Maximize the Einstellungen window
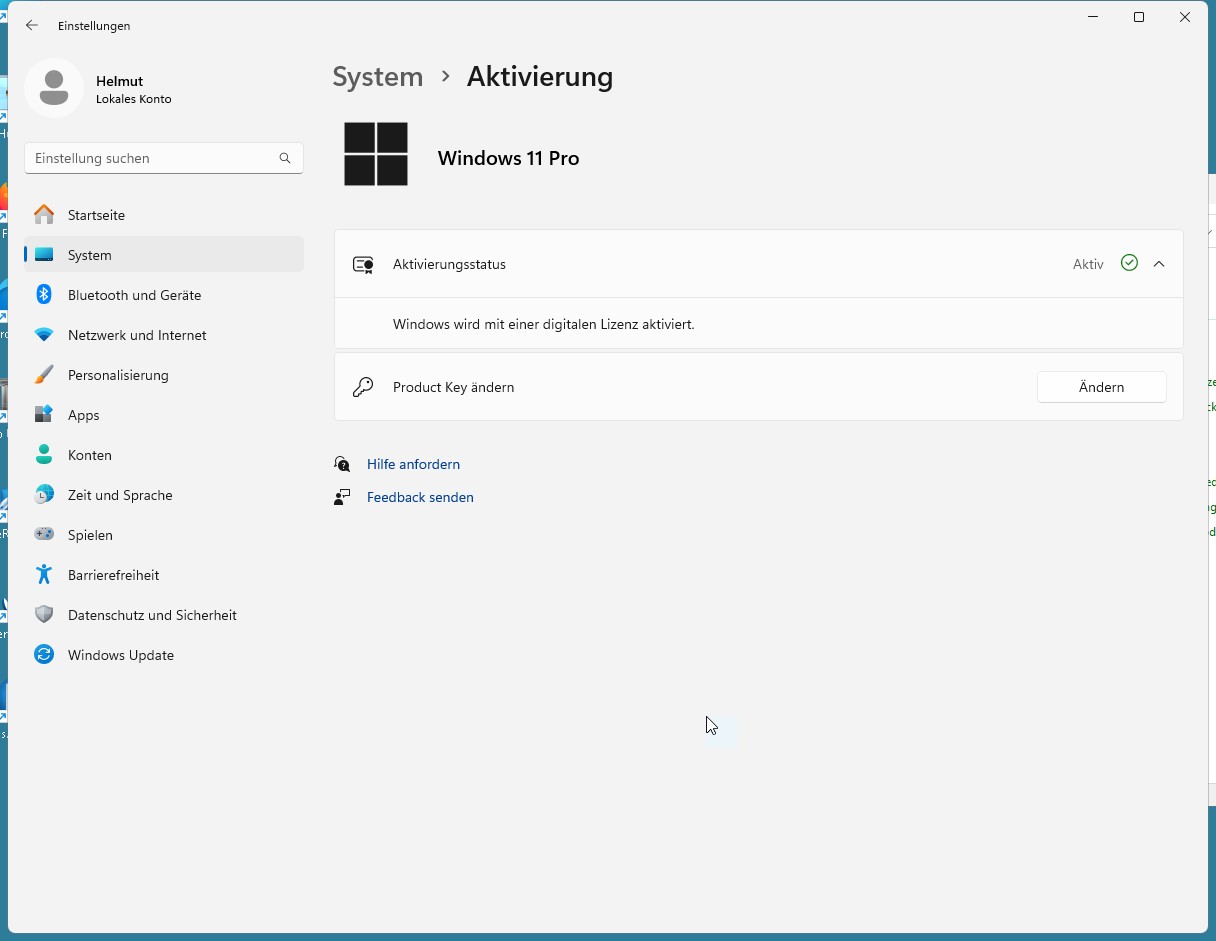The width and height of the screenshot is (1216, 941). pos(1139,17)
